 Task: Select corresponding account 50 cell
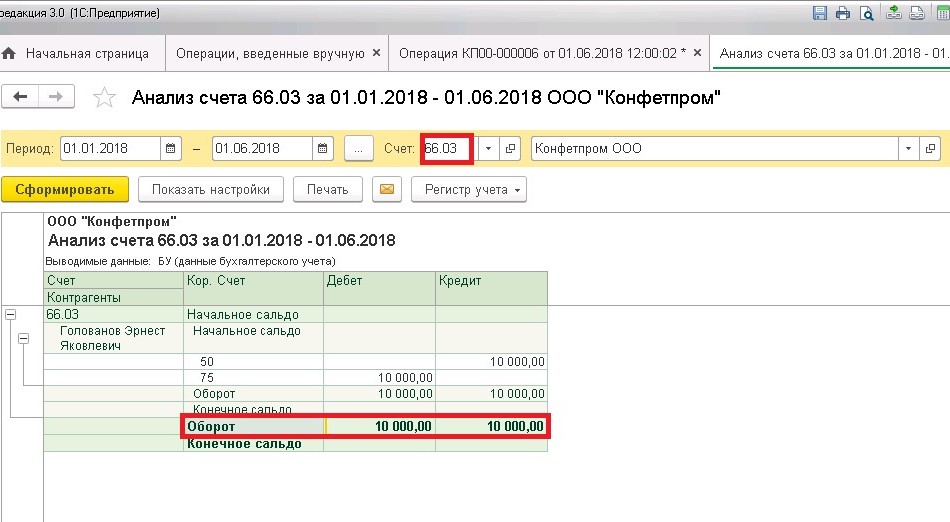(253, 362)
